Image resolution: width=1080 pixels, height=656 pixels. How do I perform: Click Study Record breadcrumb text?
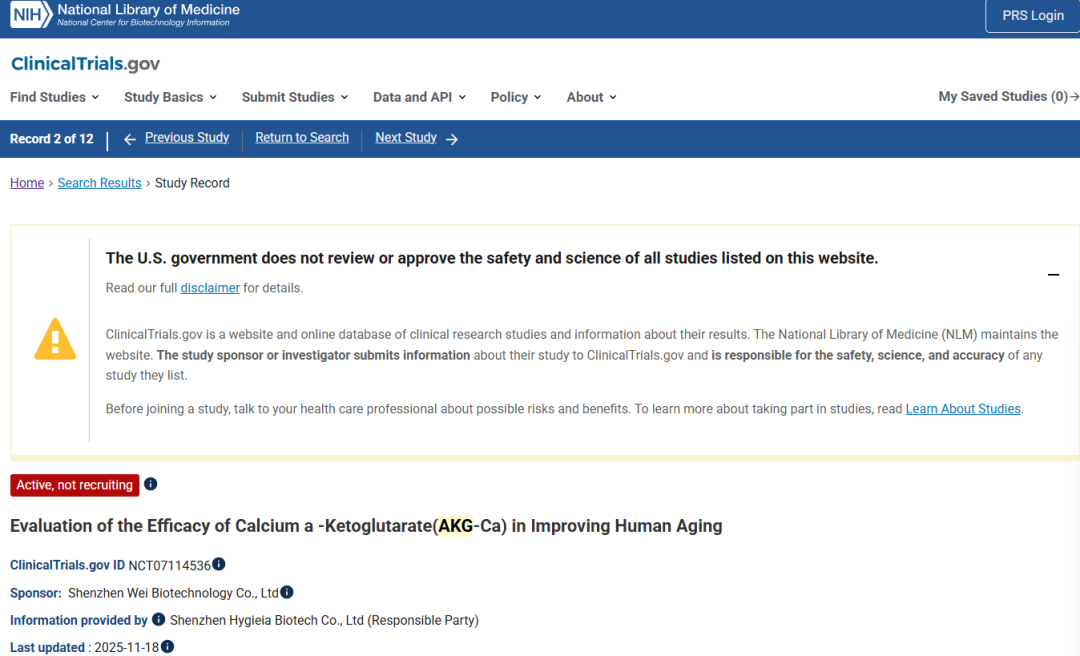point(192,183)
